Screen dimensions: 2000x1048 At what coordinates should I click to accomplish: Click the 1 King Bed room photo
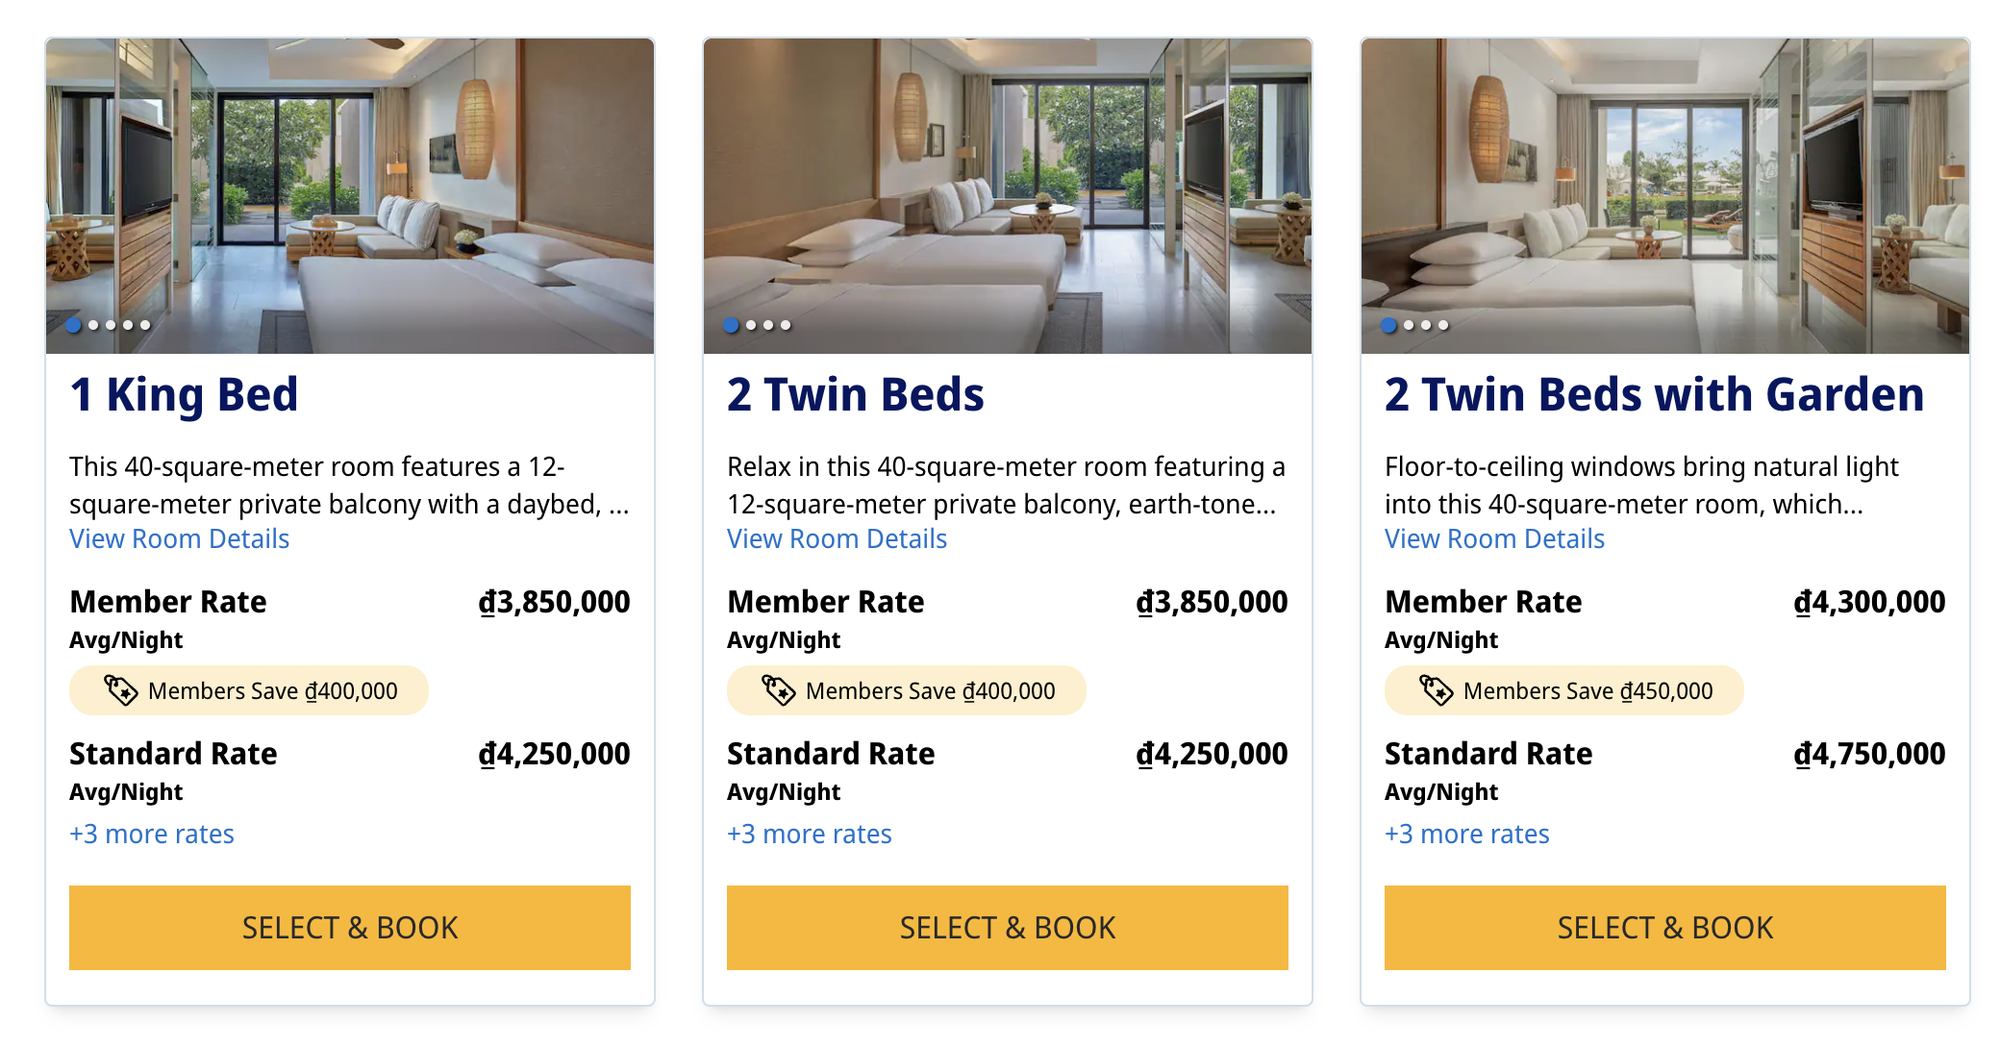tap(350, 190)
